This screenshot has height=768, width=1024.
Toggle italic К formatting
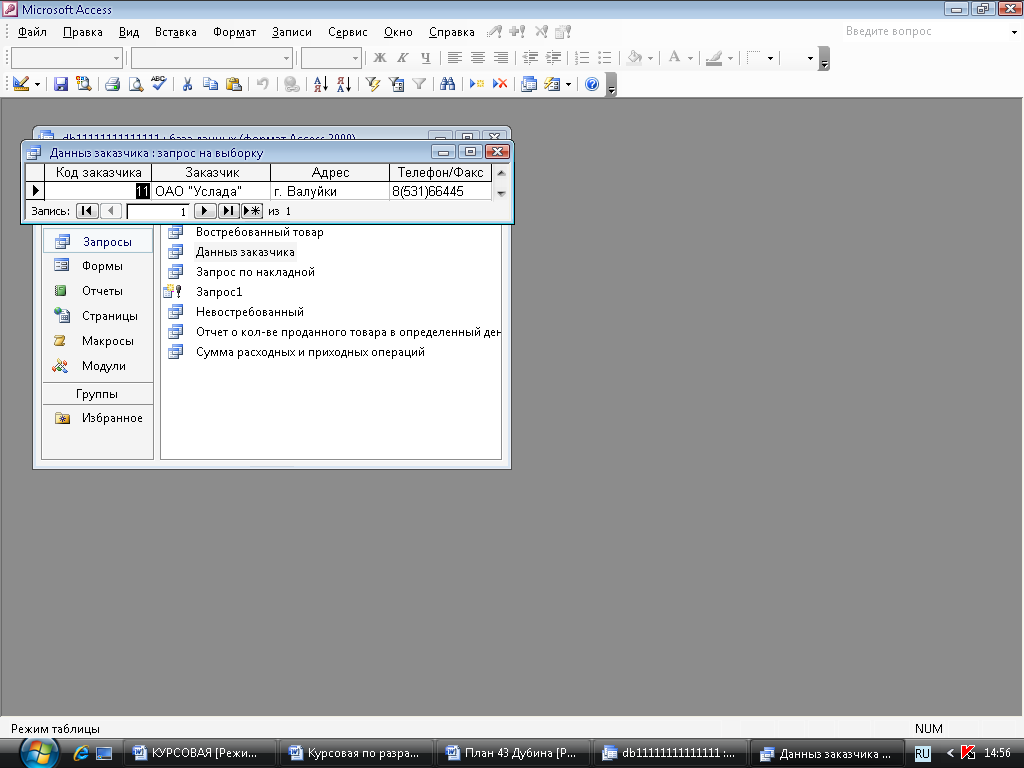tap(403, 58)
